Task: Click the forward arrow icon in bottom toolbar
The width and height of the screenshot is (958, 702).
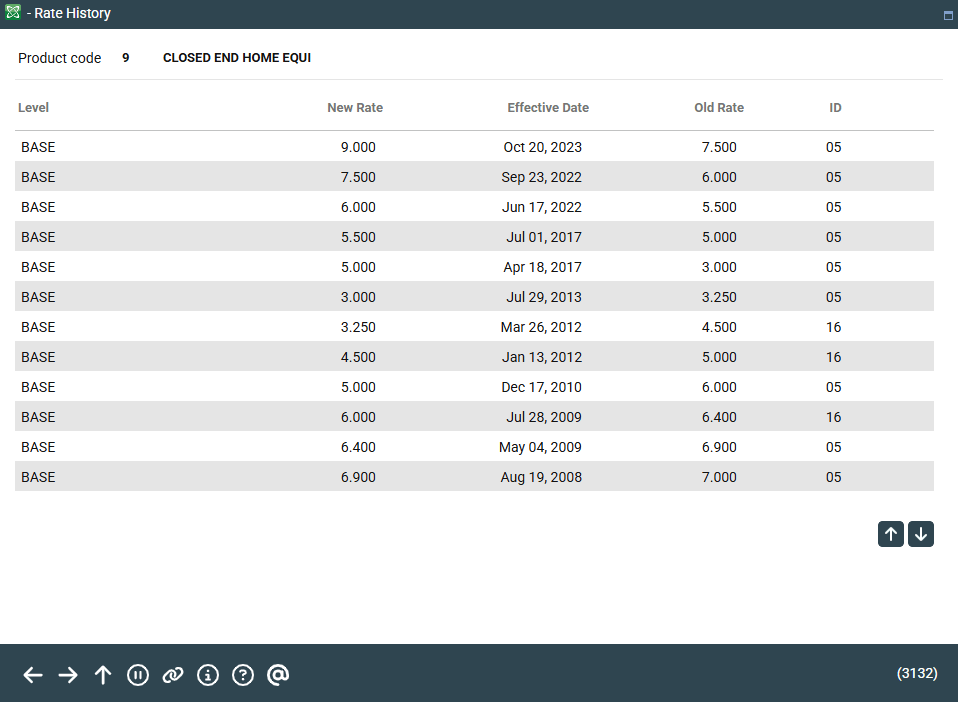Action: click(68, 675)
